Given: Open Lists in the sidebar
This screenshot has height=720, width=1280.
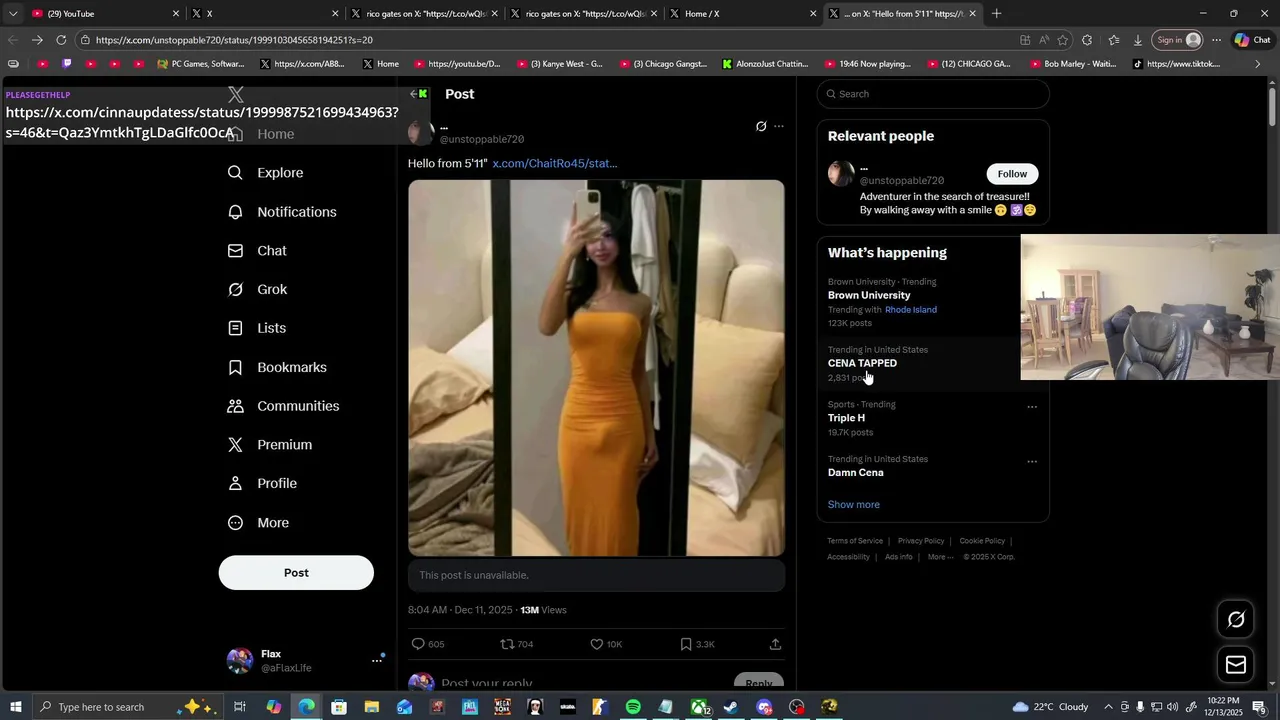Looking at the screenshot, I should [257, 328].
